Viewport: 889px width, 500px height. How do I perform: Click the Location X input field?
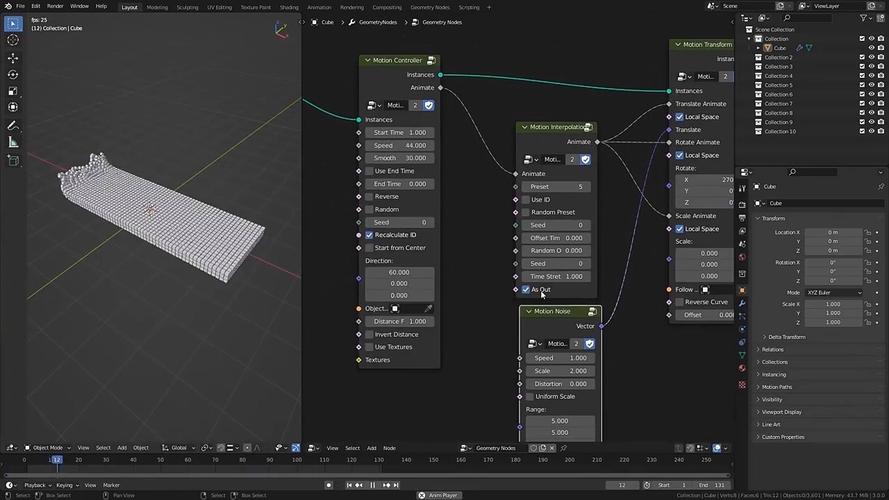coord(833,232)
